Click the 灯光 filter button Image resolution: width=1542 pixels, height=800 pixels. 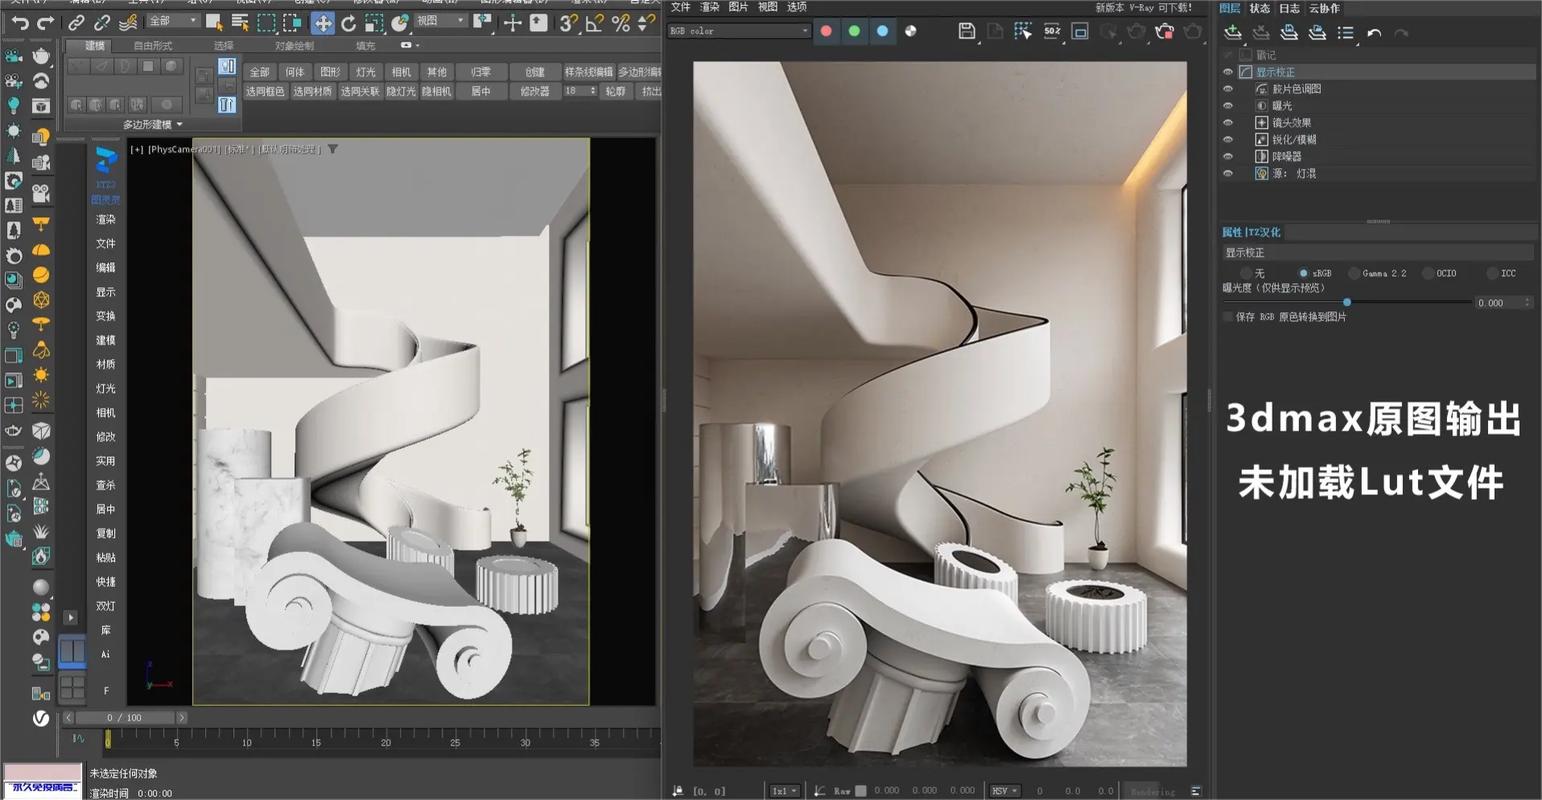[366, 72]
